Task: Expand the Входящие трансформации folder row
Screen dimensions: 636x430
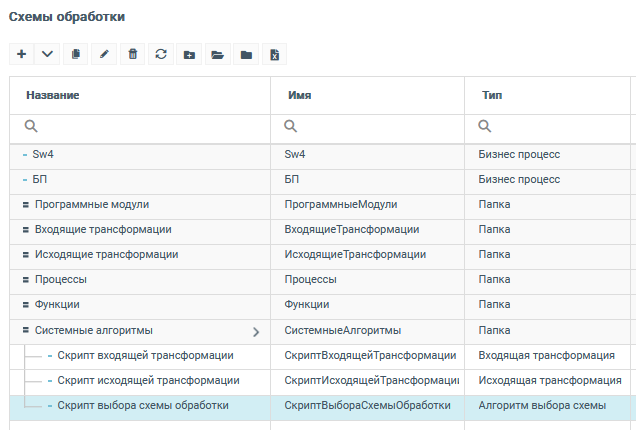Action: [x=26, y=230]
